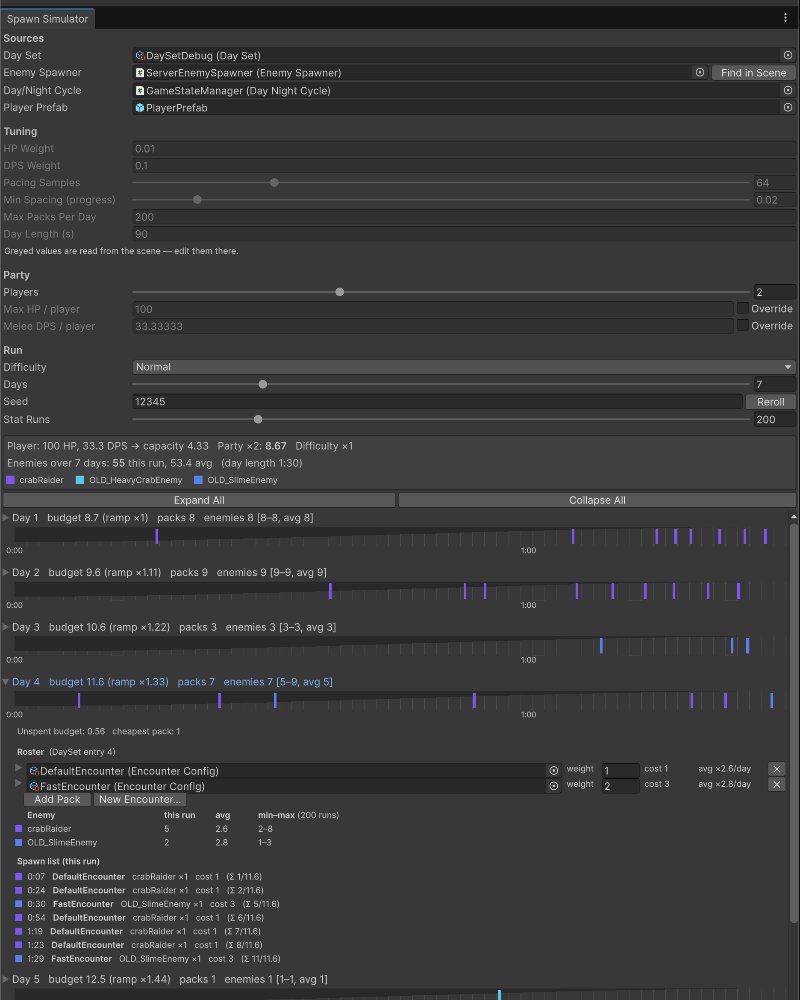Toggle Max HP per player Override checkbox
This screenshot has width=800, height=1000.
(743, 309)
